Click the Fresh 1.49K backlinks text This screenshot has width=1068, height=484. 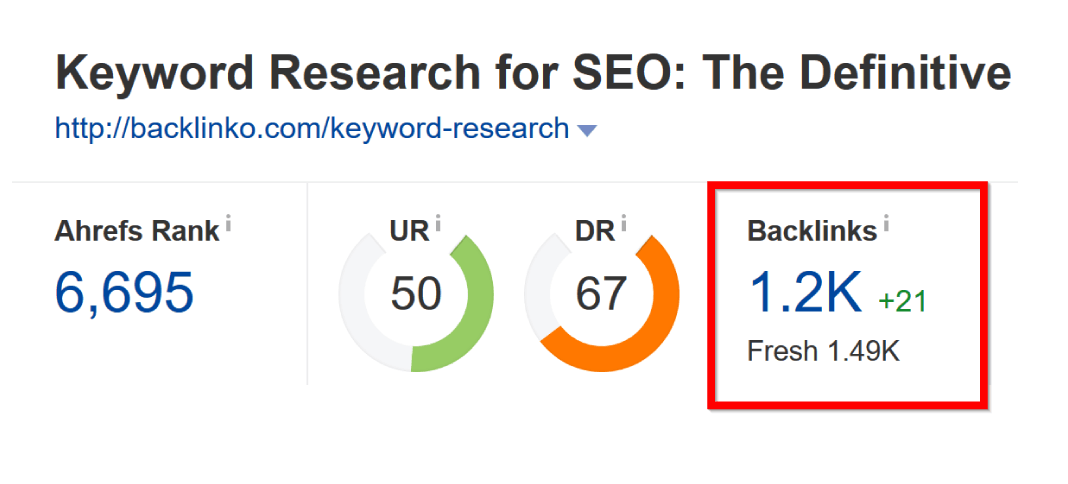tap(823, 351)
